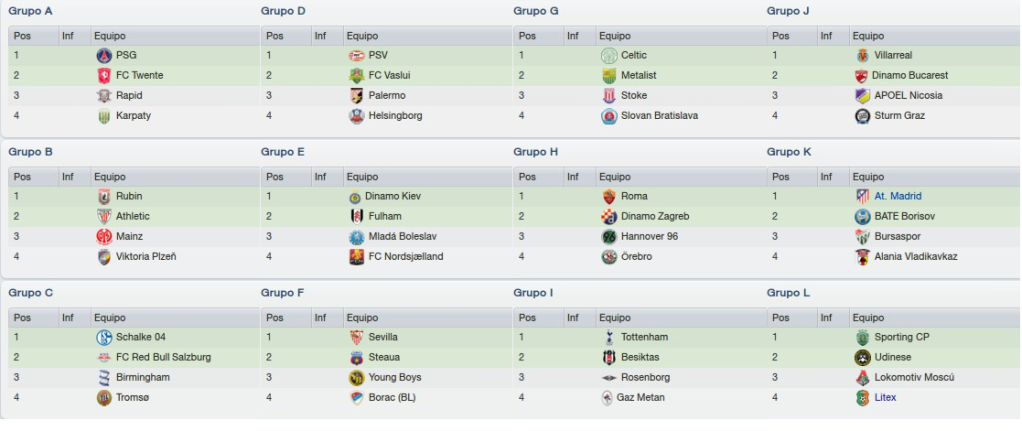Click the Grupo A heading
The height and width of the screenshot is (431, 1022).
[x=30, y=11]
